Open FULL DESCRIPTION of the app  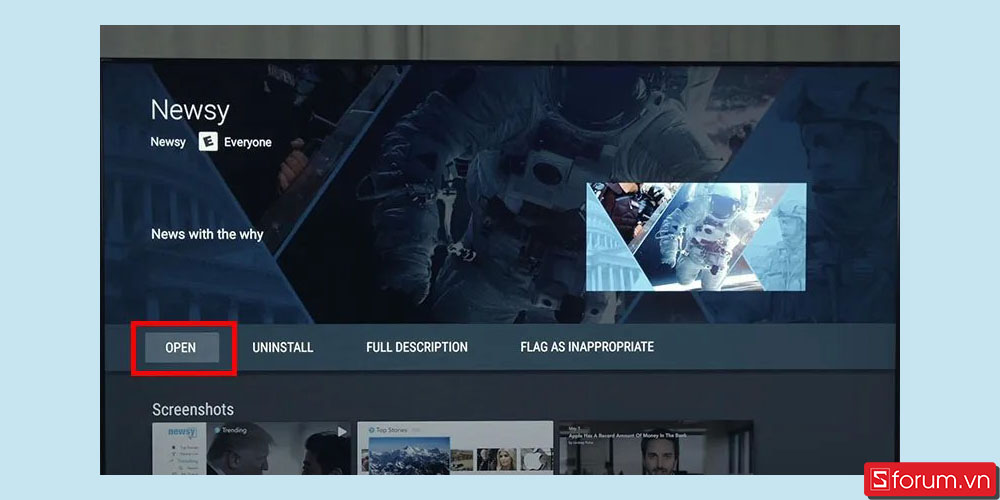click(x=416, y=348)
